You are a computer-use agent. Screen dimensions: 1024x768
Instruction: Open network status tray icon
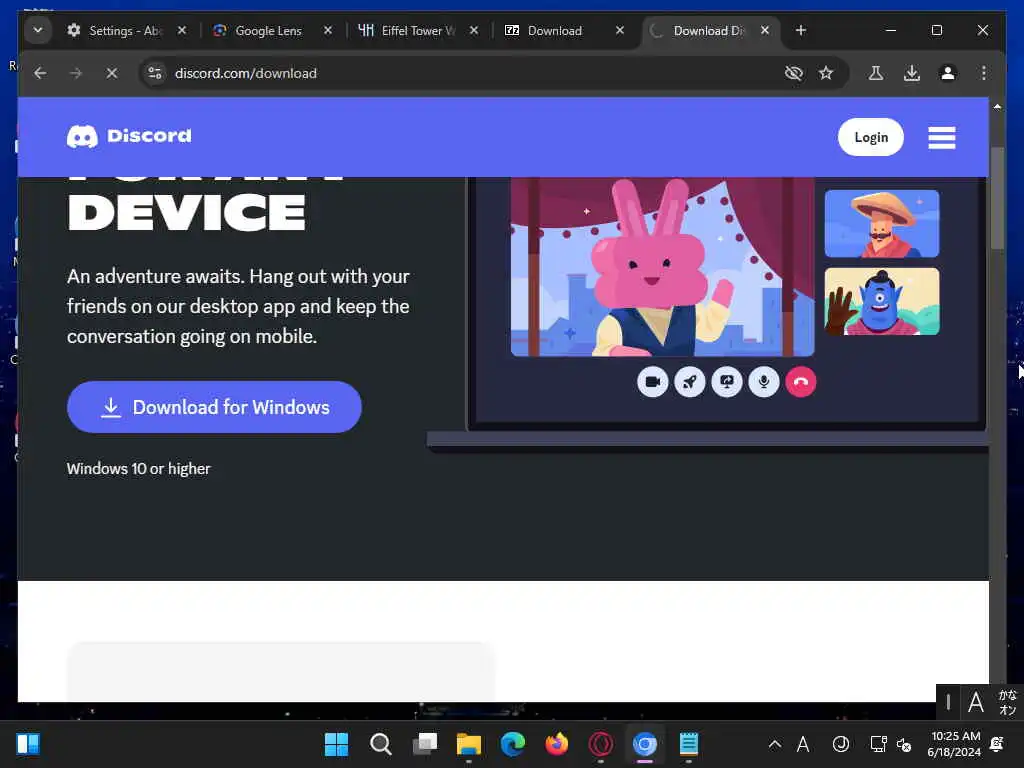(878, 744)
